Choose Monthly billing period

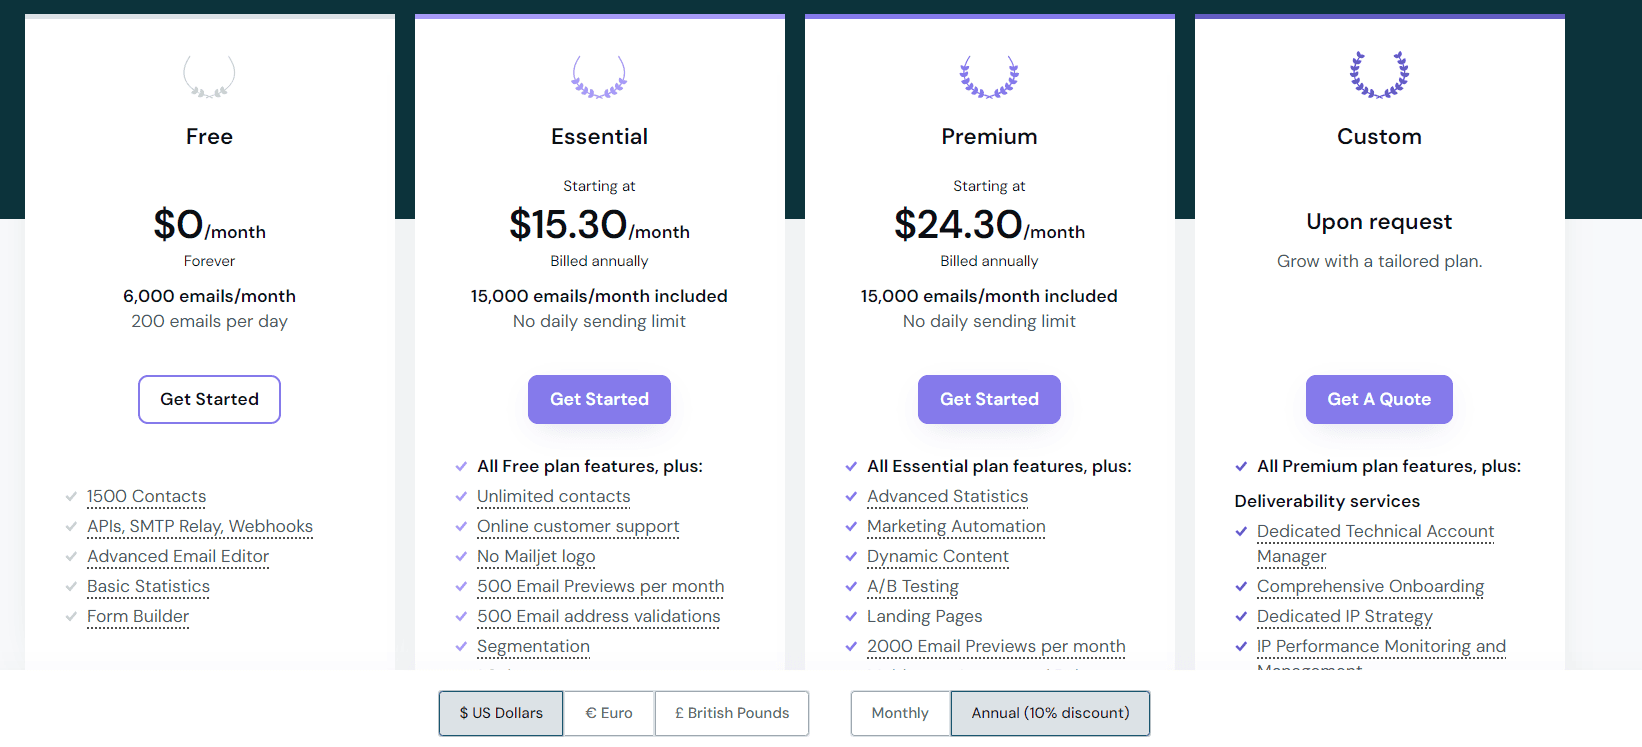[x=900, y=713]
